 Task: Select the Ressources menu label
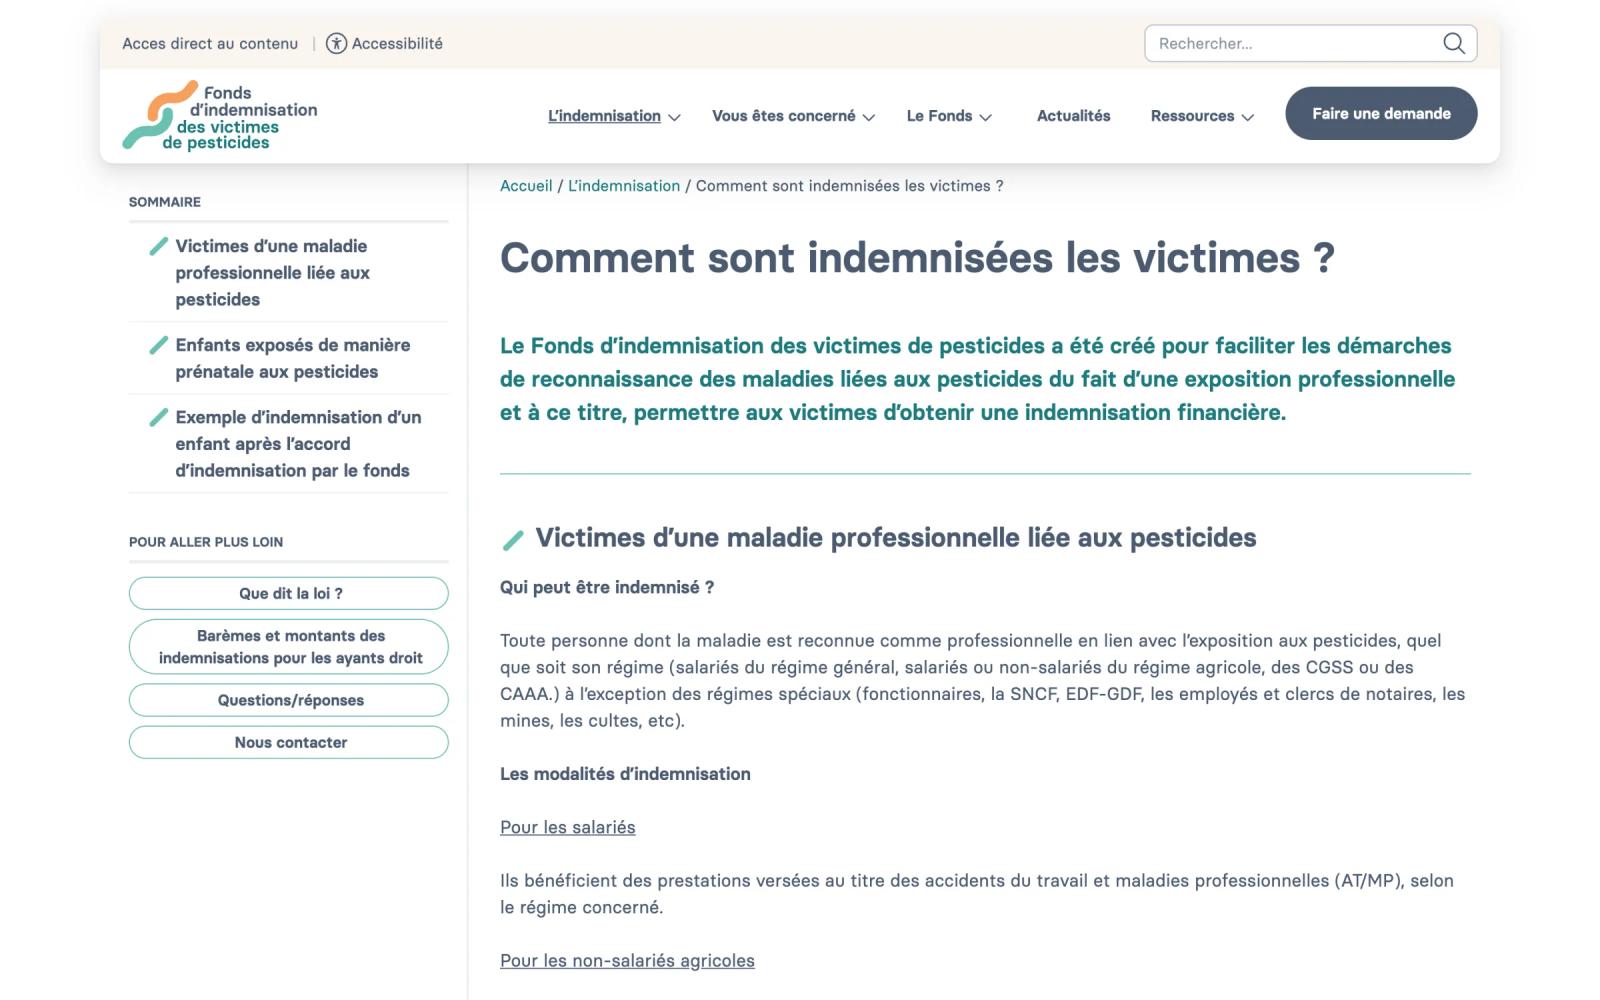click(x=1192, y=116)
